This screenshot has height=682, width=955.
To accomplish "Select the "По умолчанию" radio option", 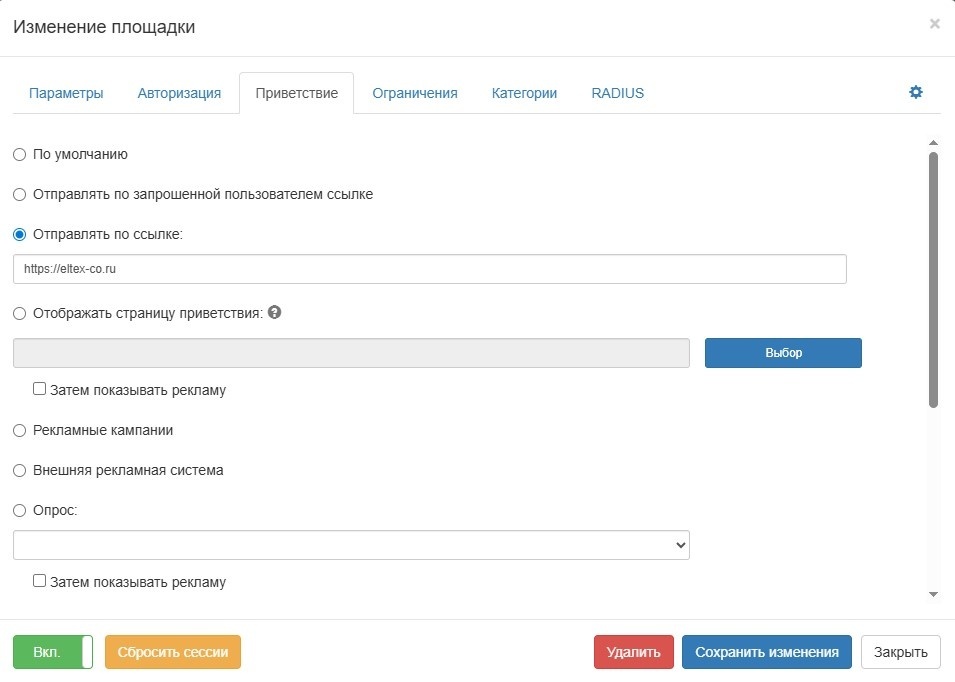I will 20,155.
